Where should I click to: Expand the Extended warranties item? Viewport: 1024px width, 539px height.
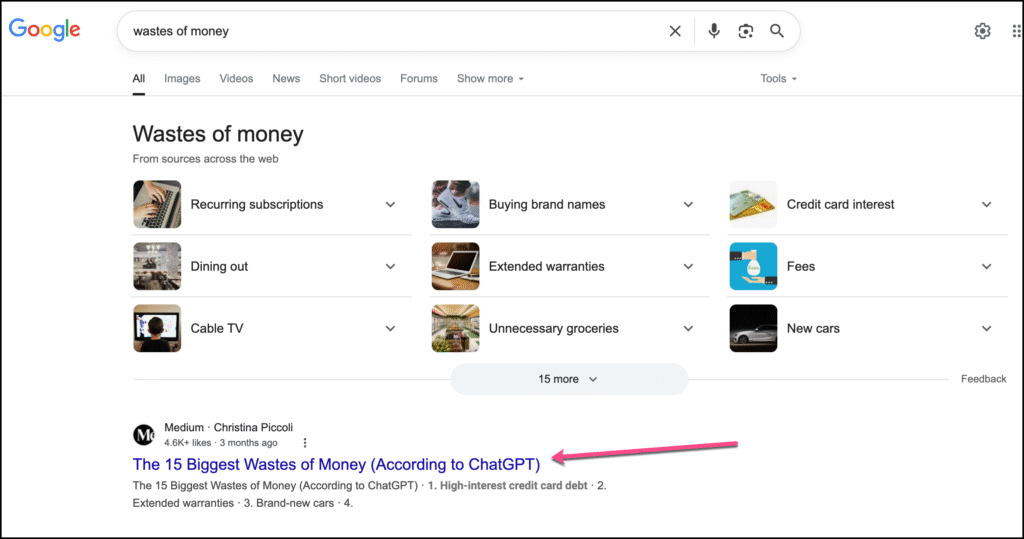(688, 266)
